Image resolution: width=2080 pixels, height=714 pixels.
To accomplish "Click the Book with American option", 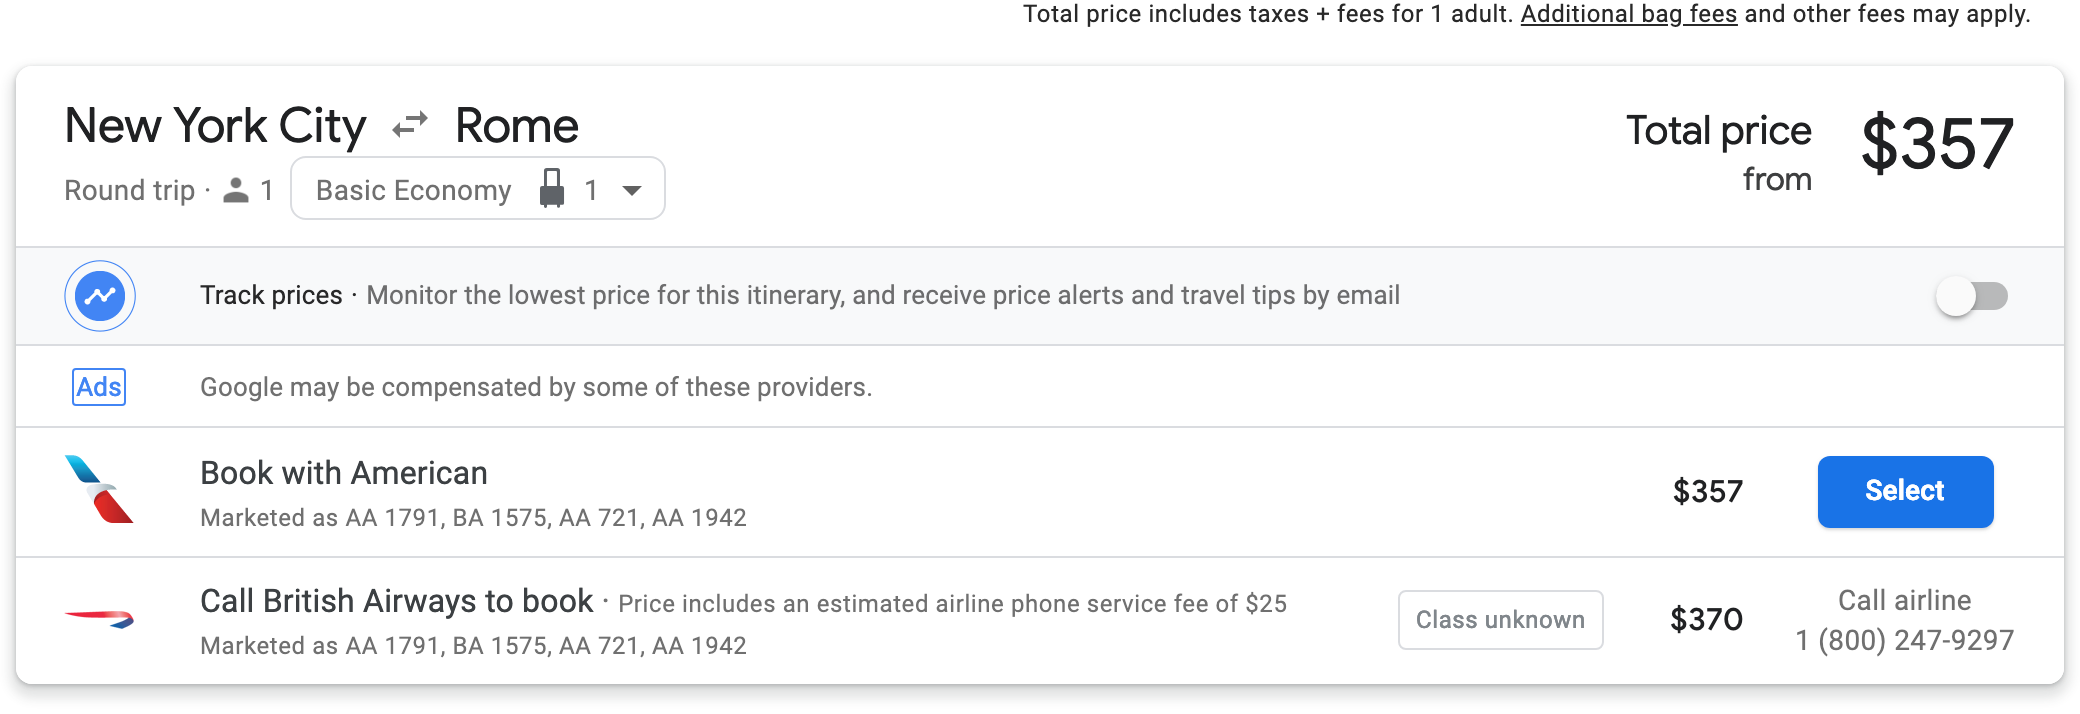I will (343, 473).
